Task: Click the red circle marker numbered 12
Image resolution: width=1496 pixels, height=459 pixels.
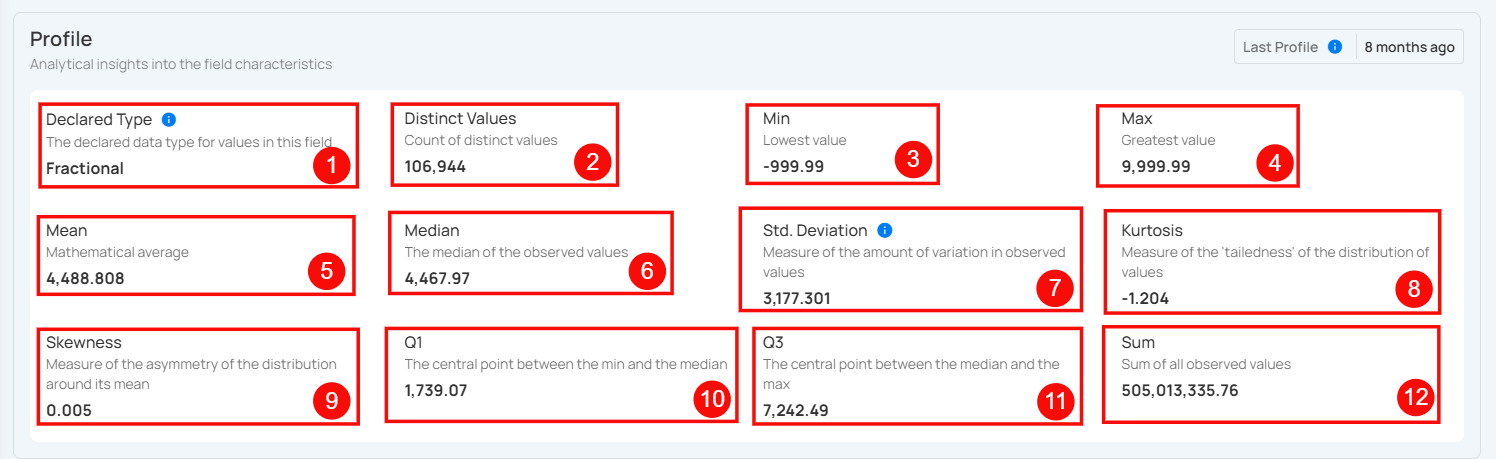Action: tap(1414, 400)
